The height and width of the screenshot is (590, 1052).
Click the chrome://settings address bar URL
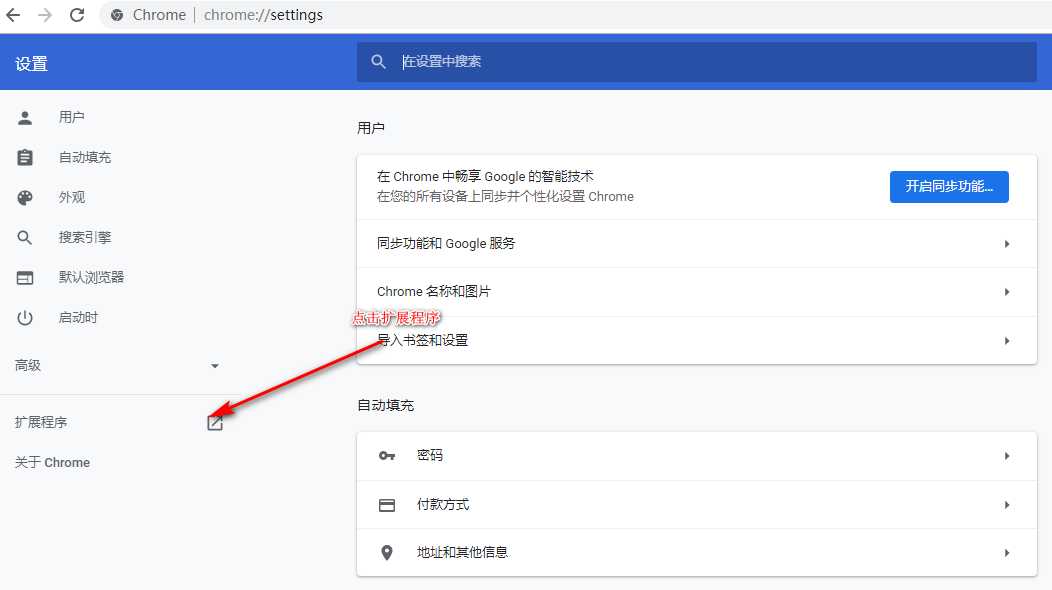click(263, 15)
